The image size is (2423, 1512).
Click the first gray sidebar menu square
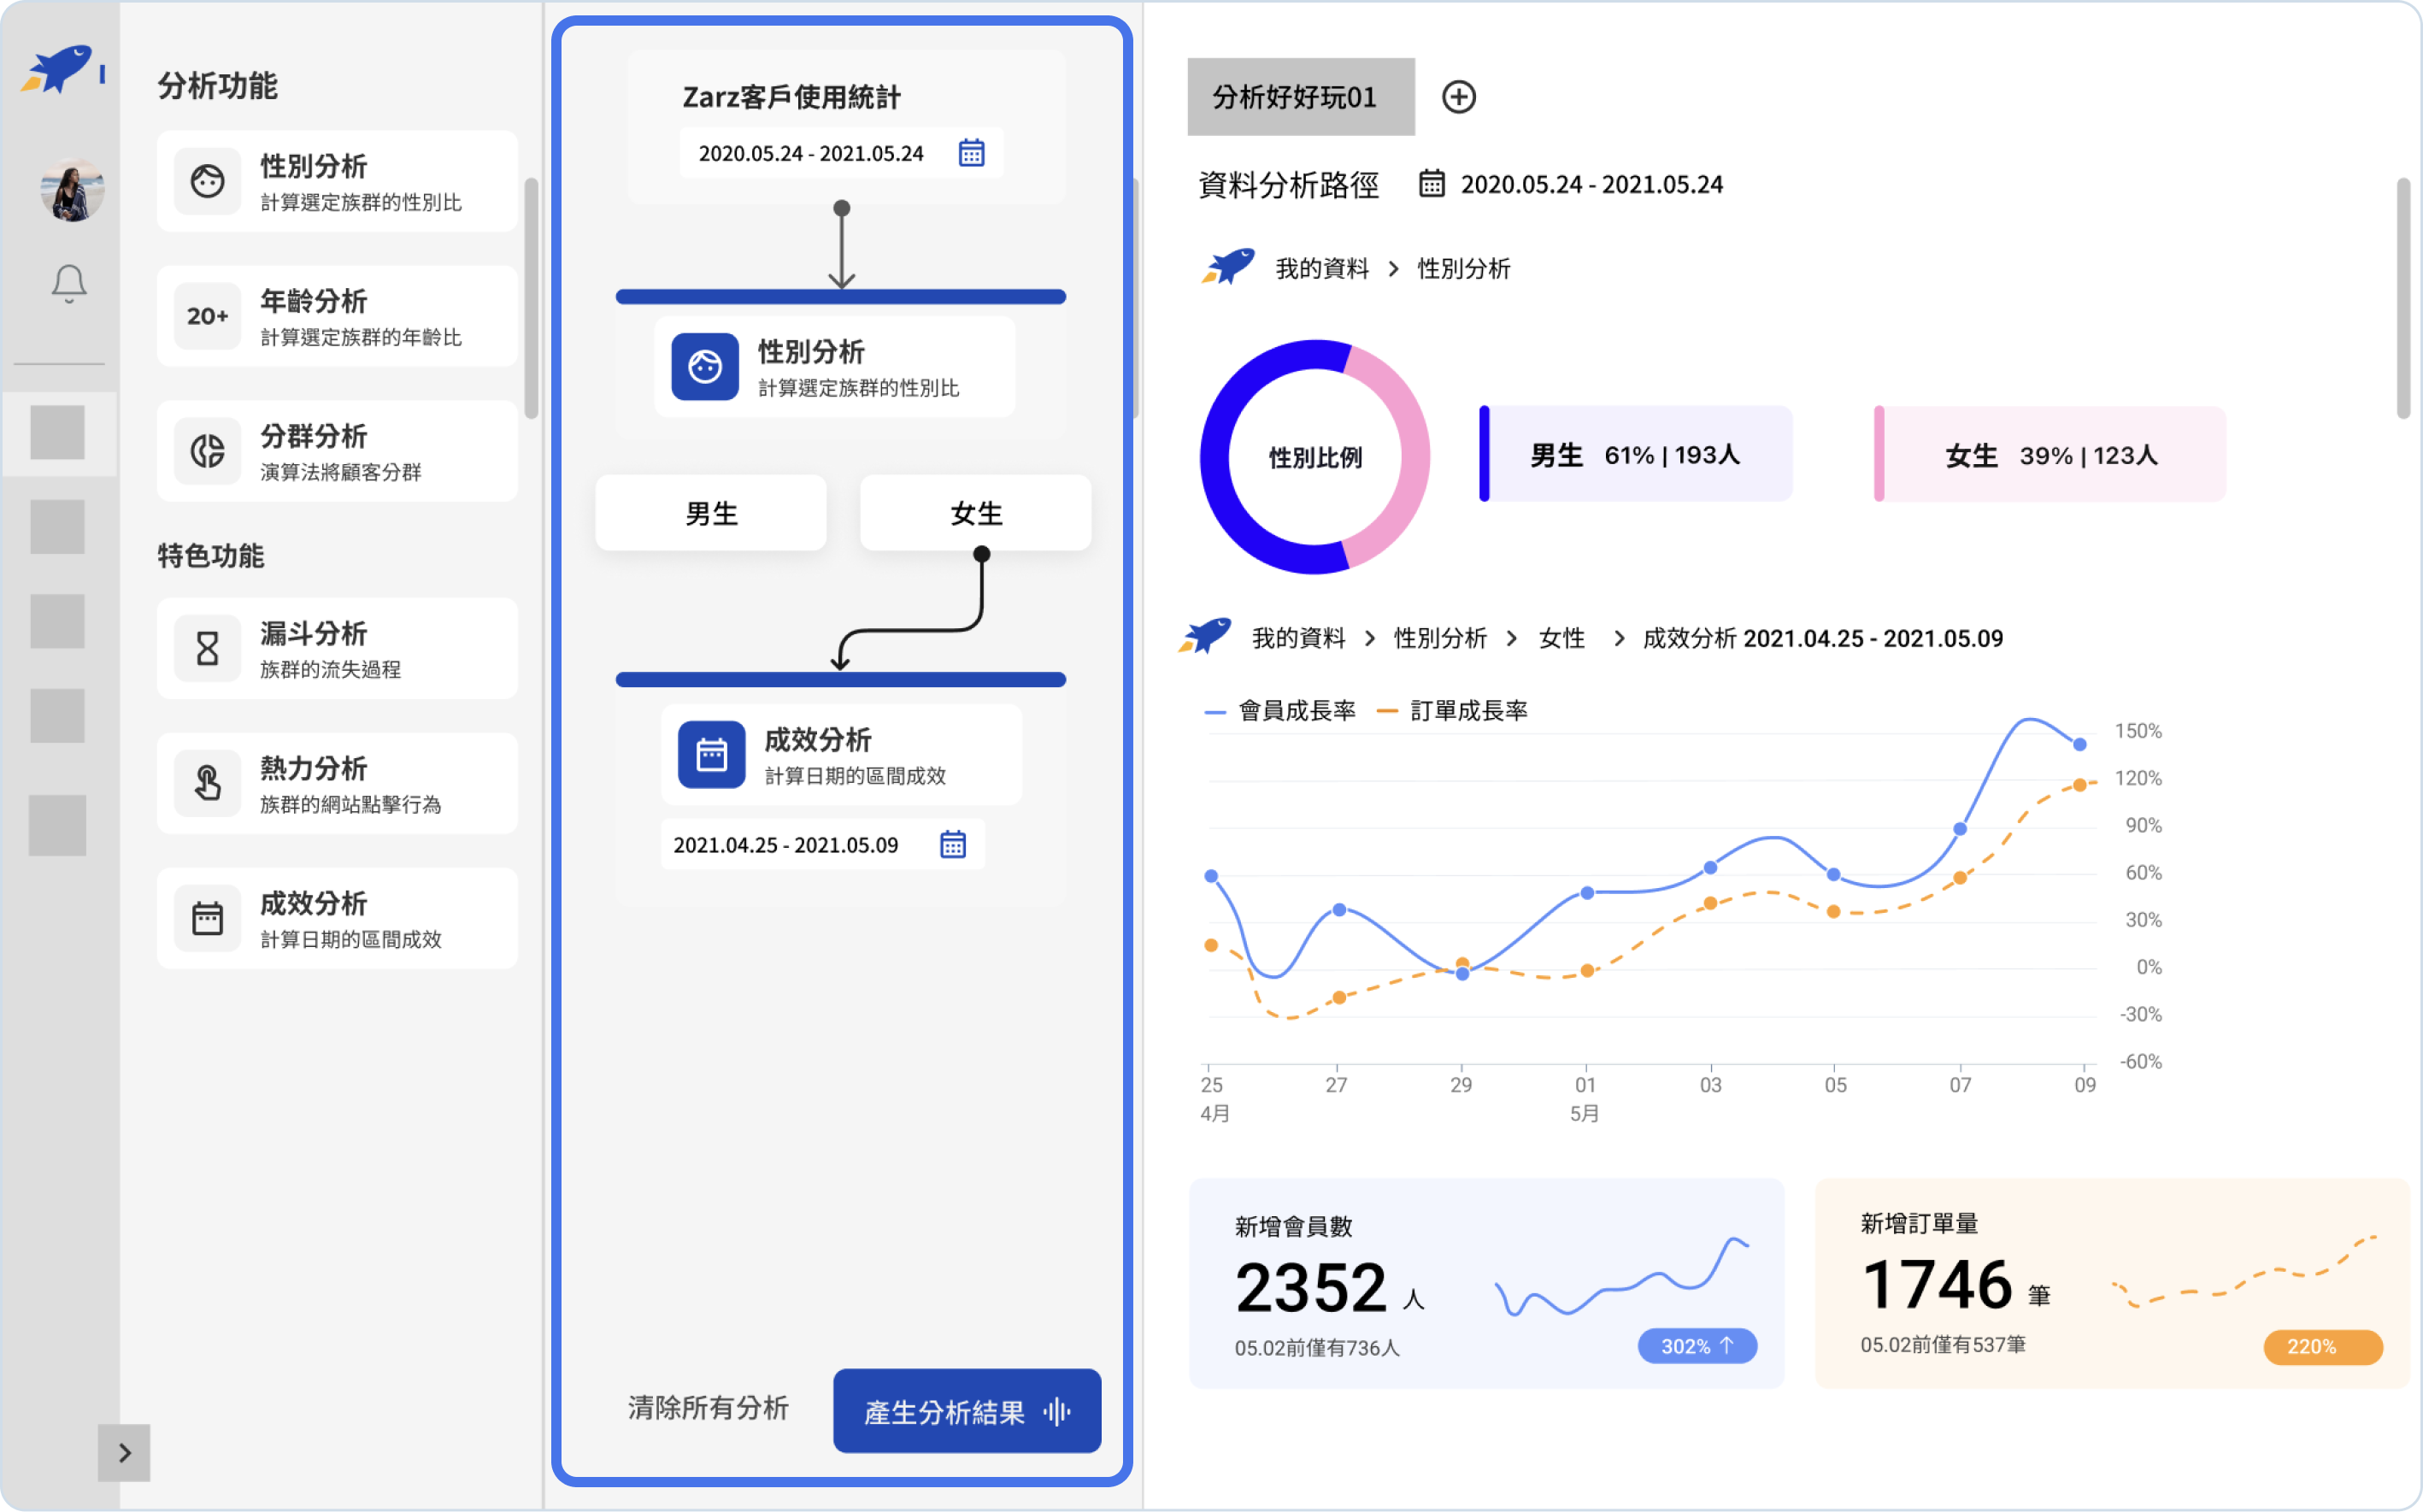tap(57, 433)
